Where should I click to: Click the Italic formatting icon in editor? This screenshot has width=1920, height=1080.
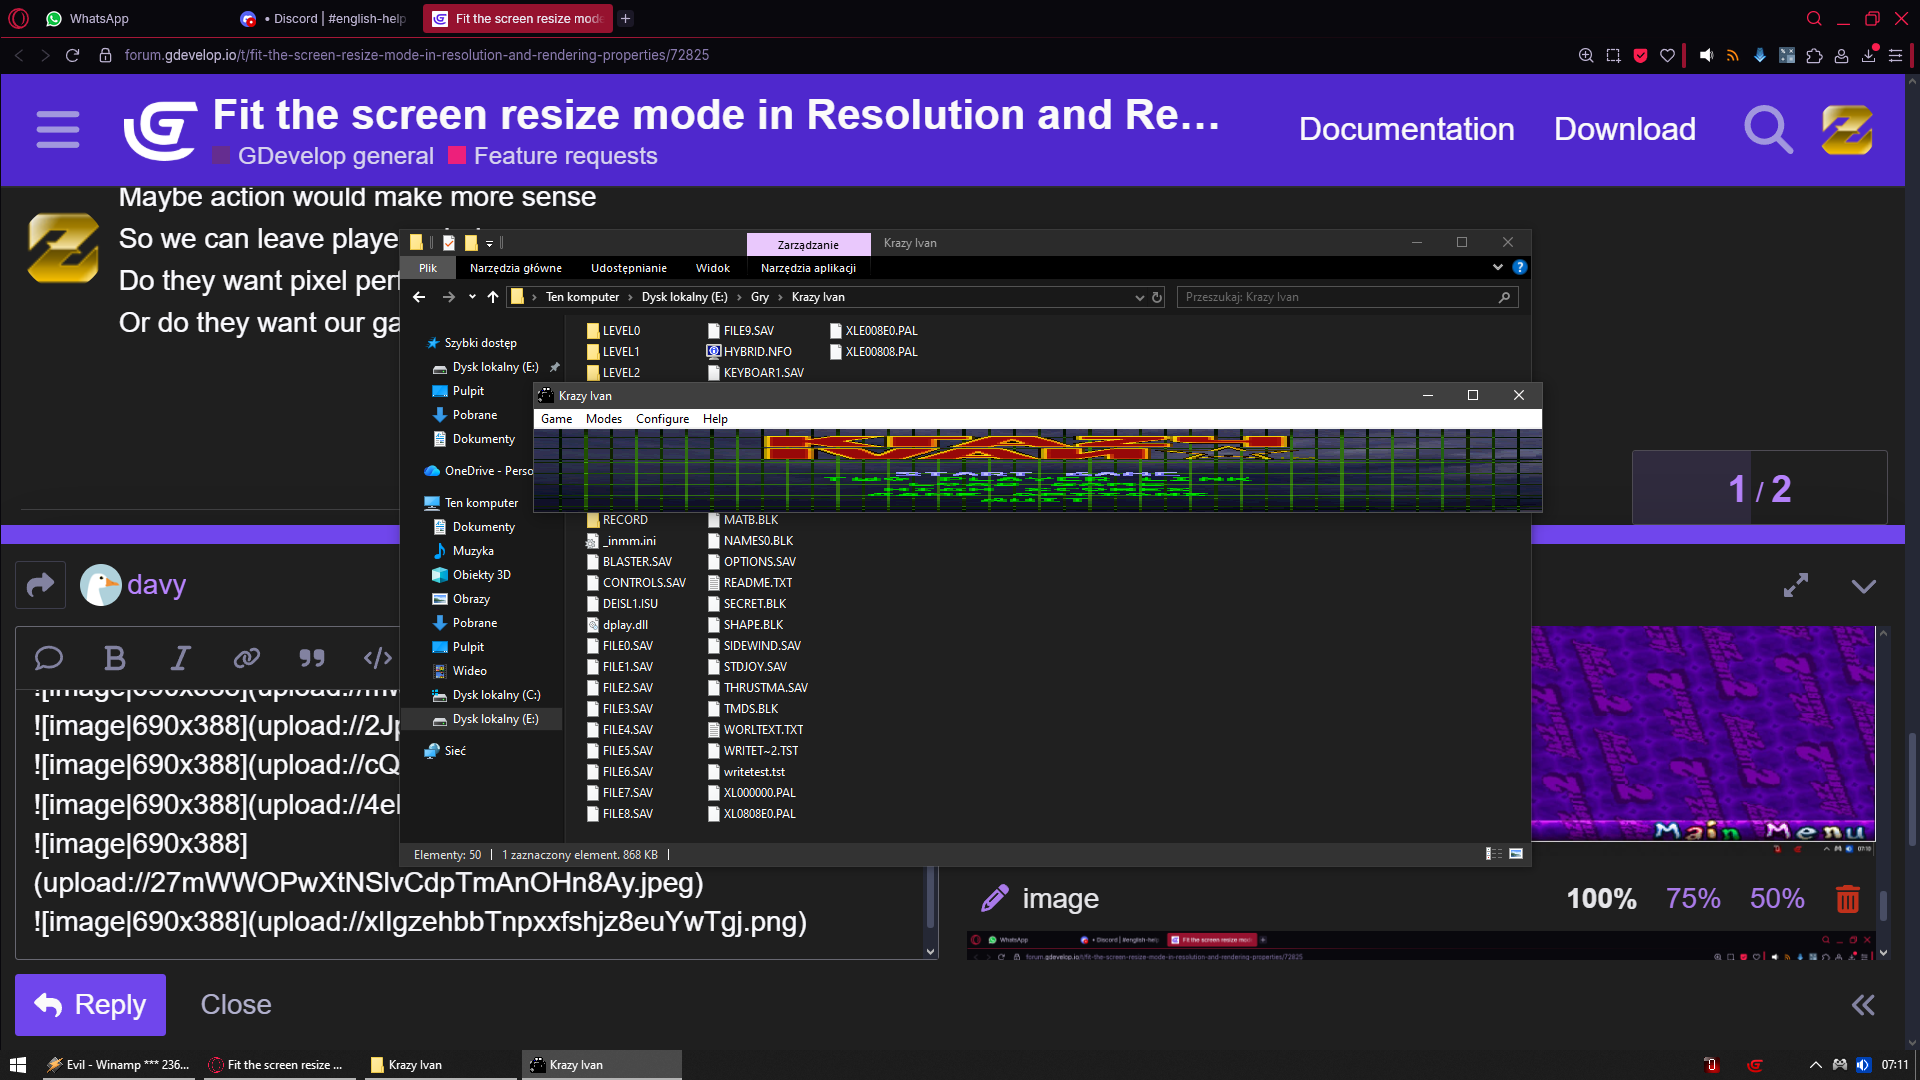point(180,658)
